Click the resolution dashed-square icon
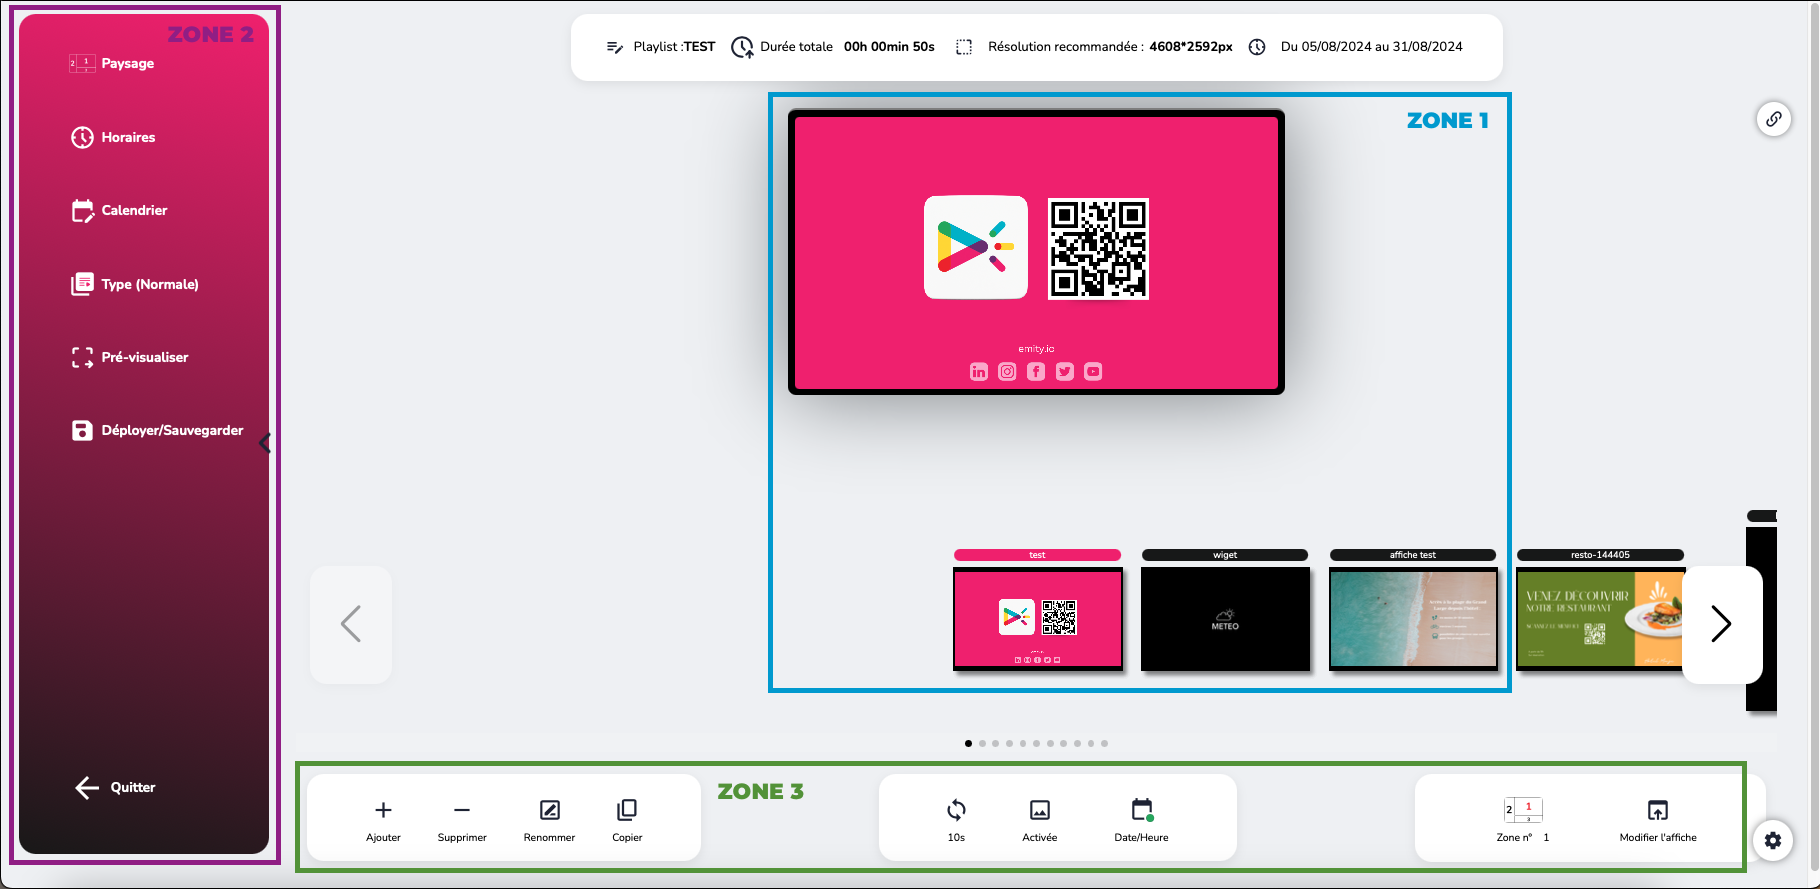Viewport: 1820px width, 889px height. point(964,47)
